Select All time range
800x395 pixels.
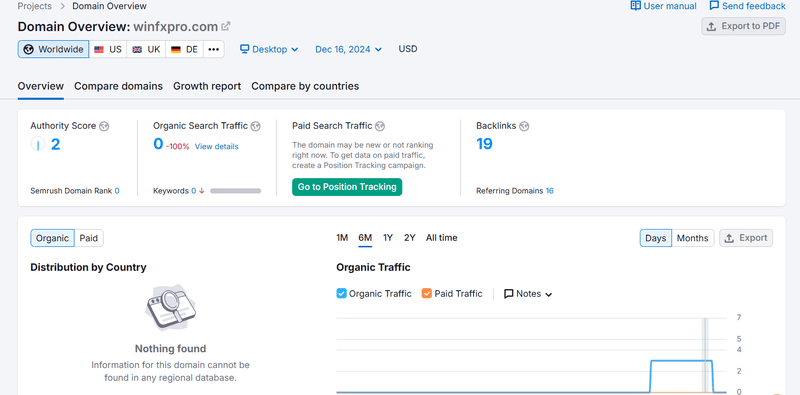[442, 238]
